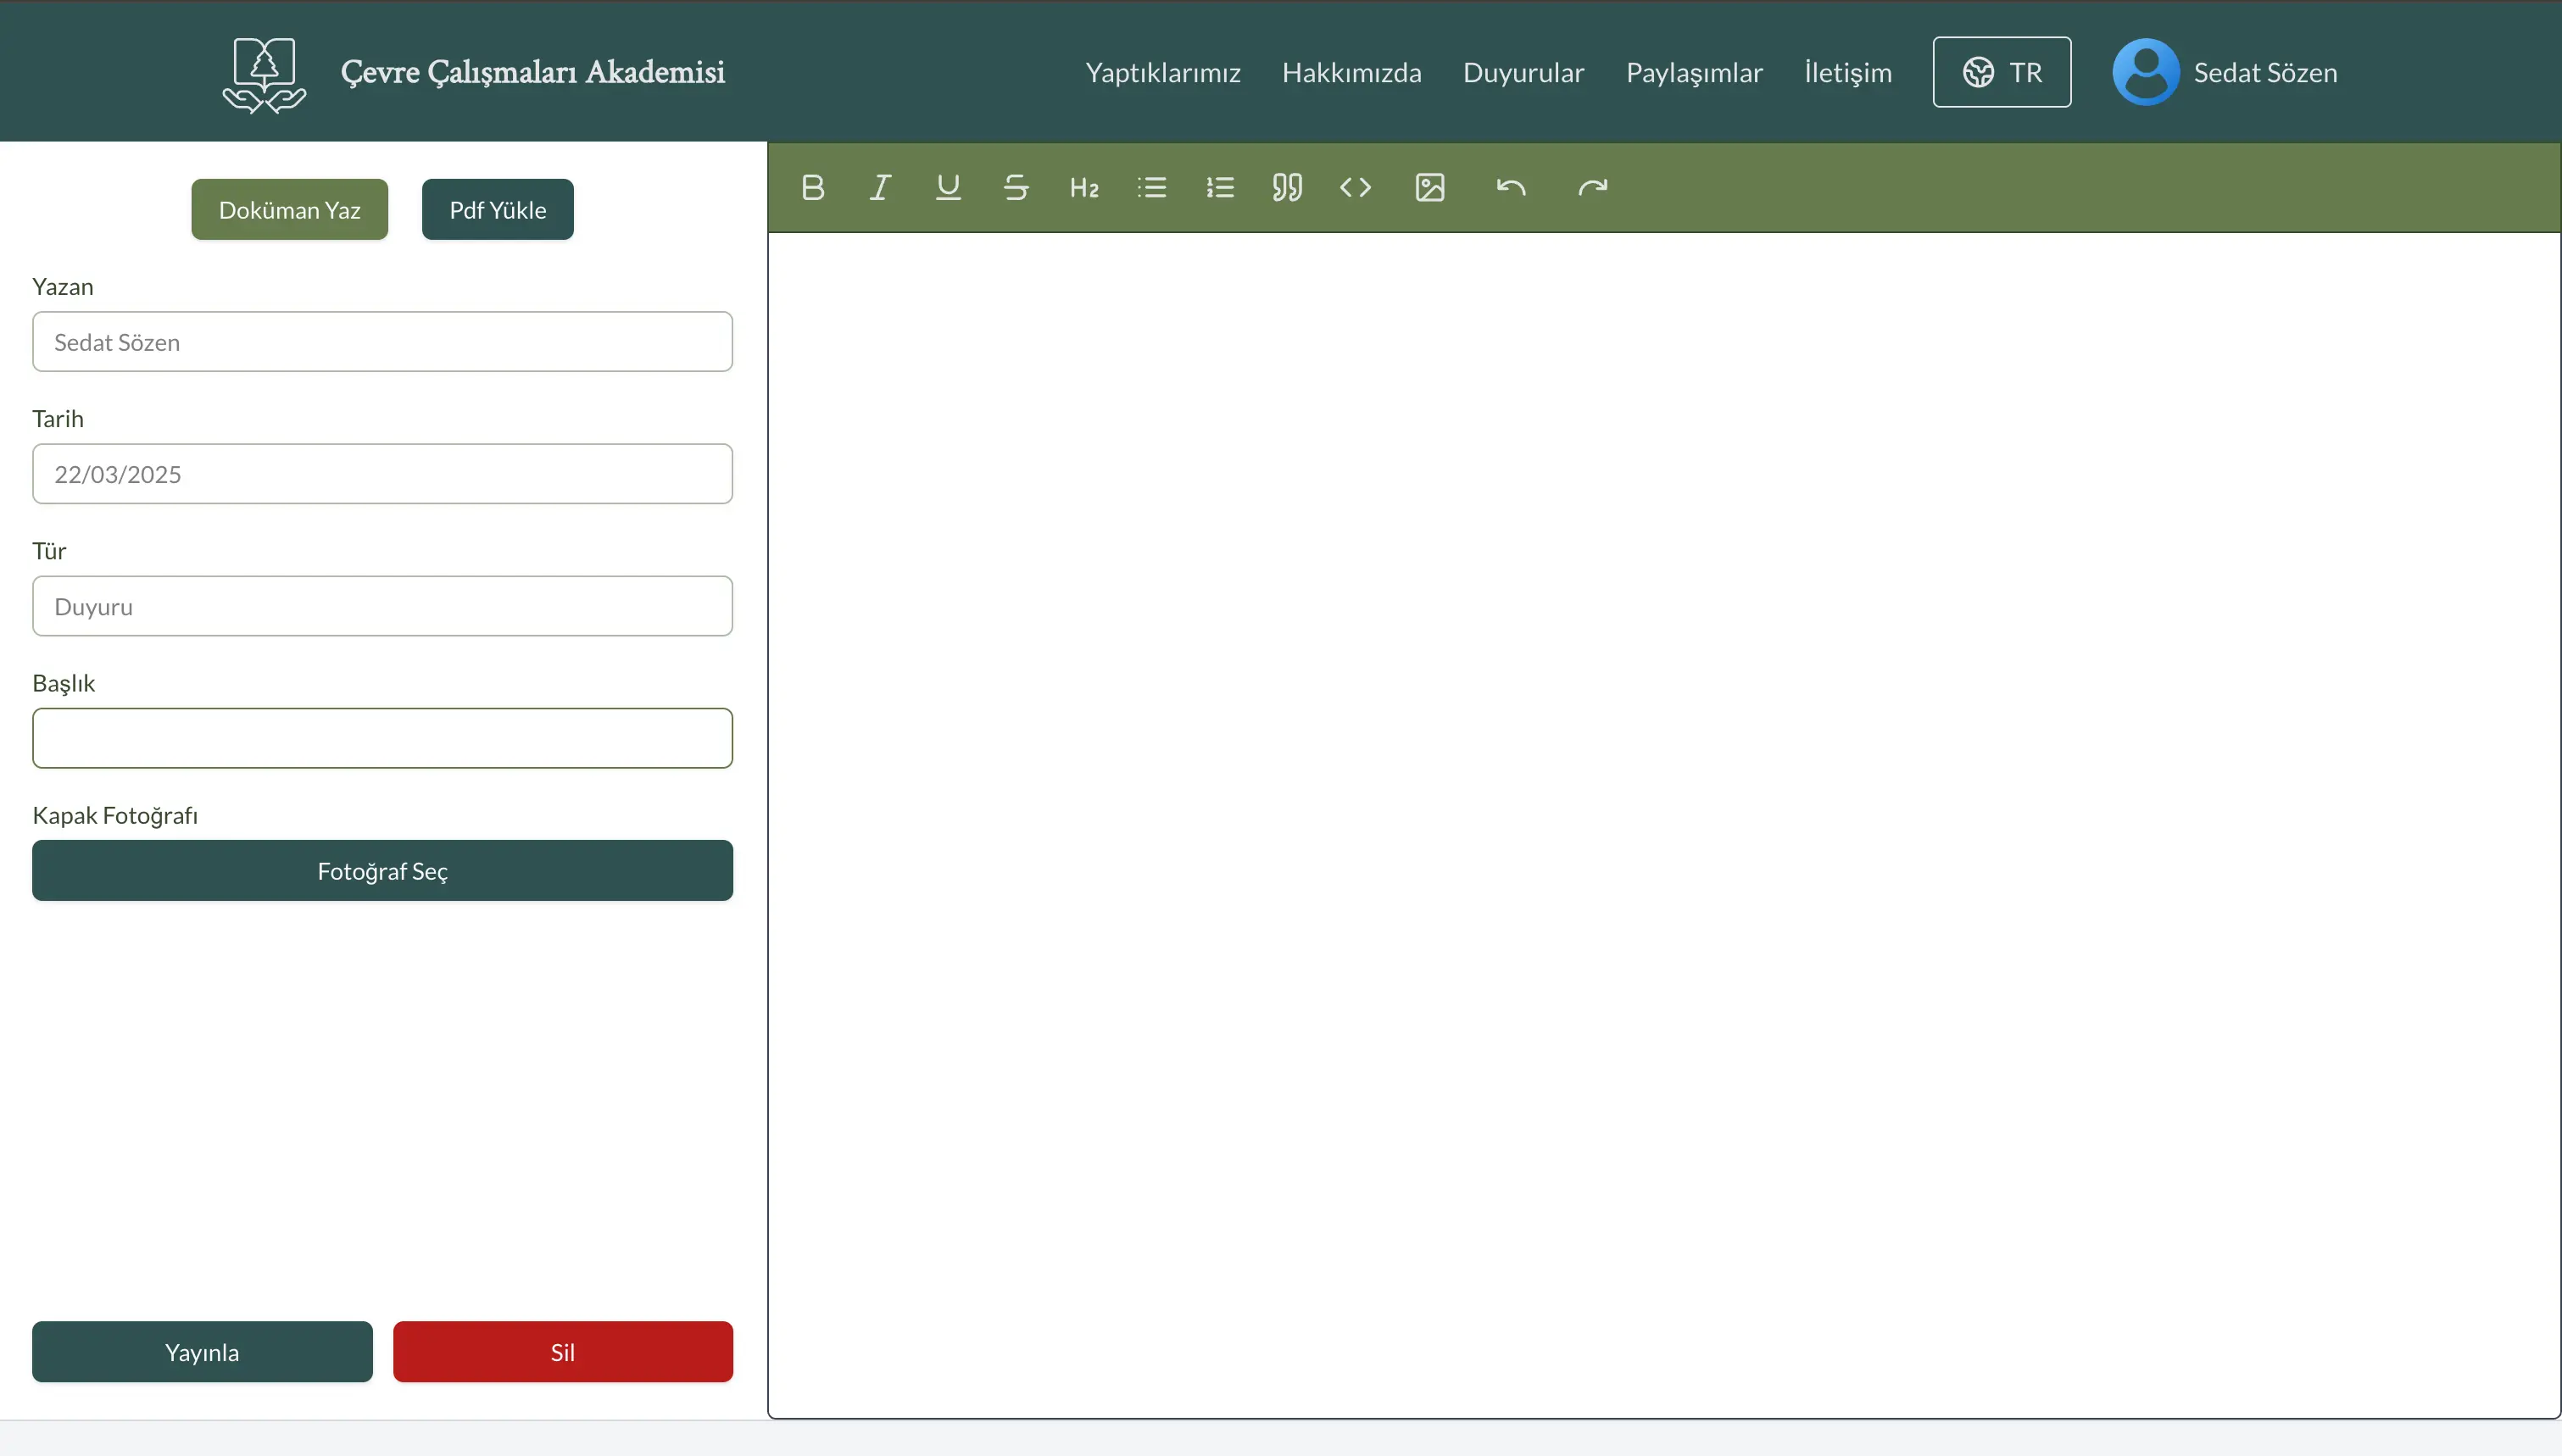Viewport: 2562px width, 1456px height.
Task: Click the Tür field showing Duyuru
Action: (383, 606)
